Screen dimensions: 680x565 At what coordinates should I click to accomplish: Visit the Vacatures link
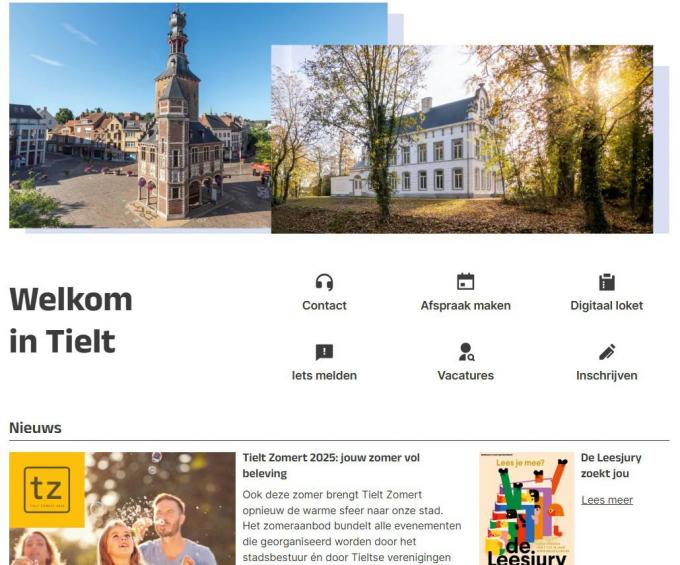[465, 376]
